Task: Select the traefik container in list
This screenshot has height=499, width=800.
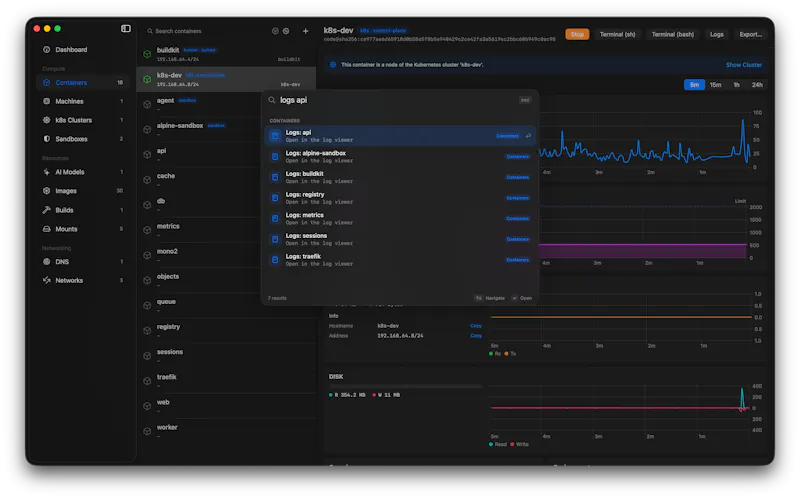Action: (226, 381)
